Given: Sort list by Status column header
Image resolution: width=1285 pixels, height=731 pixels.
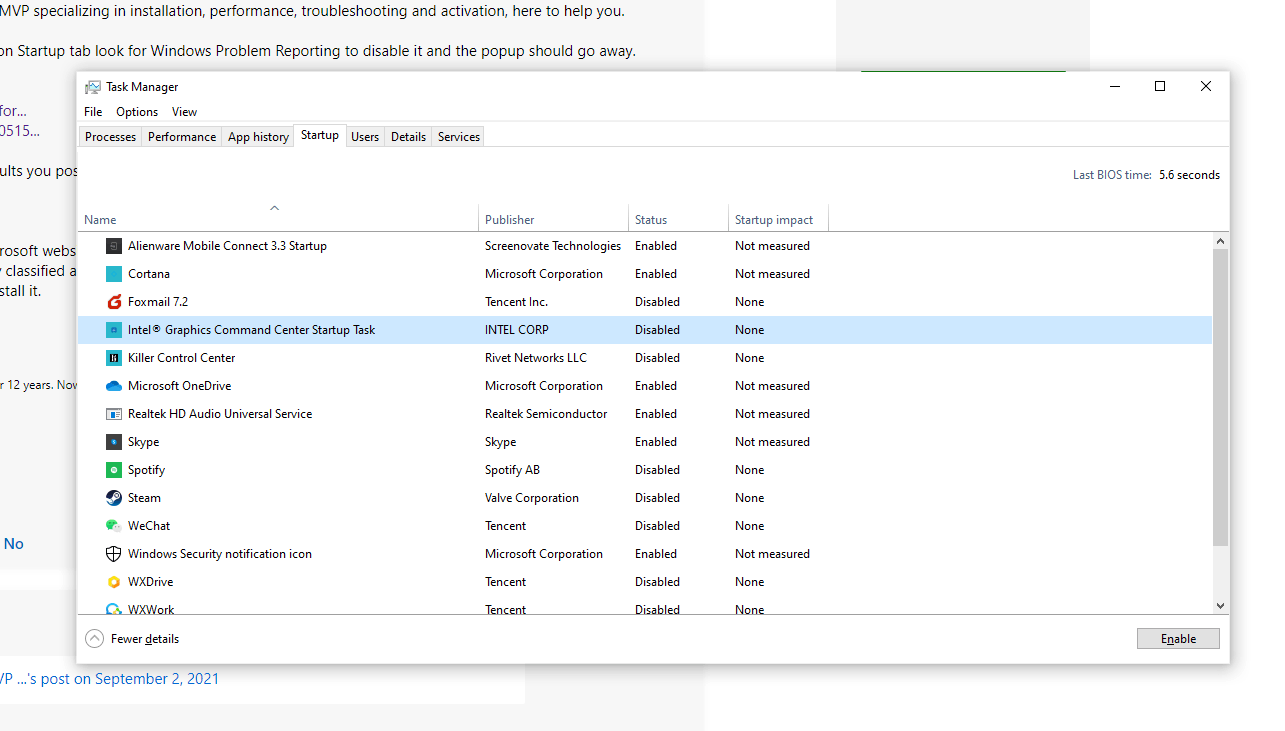Looking at the screenshot, I should 651,220.
